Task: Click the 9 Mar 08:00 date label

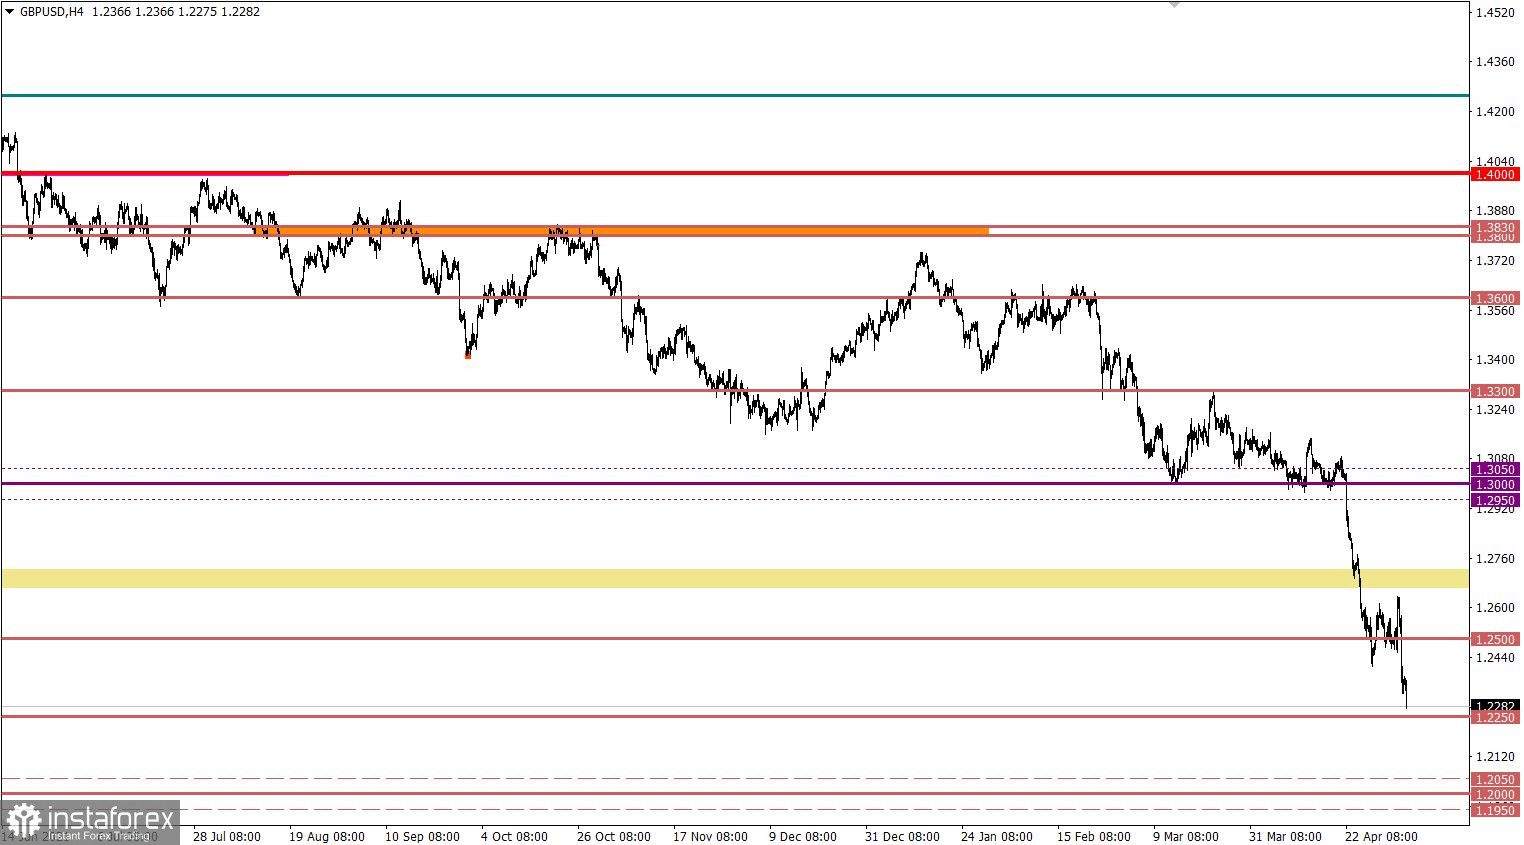Action: point(1186,836)
